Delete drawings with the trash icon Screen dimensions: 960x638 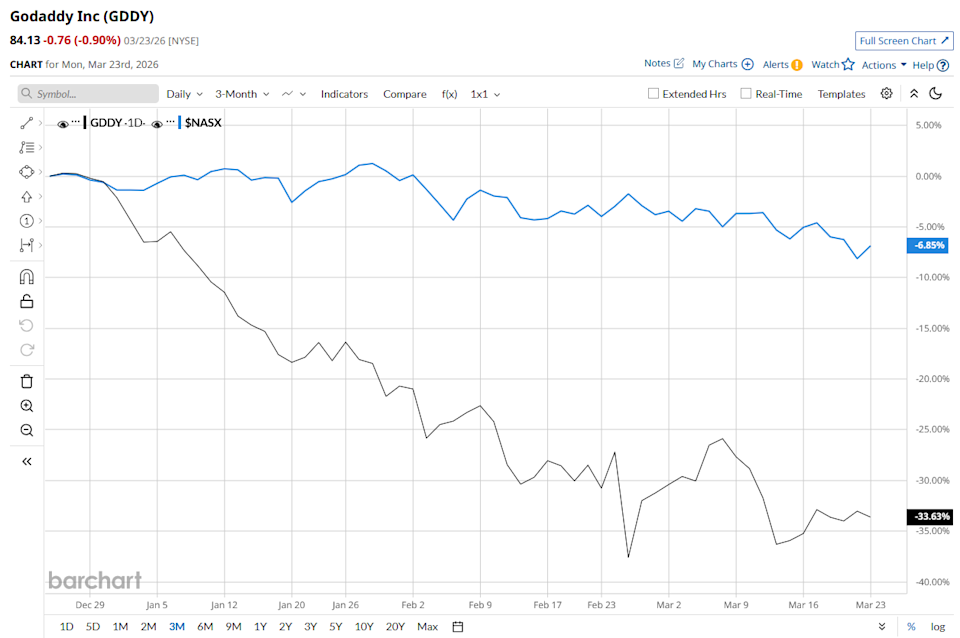click(x=27, y=381)
